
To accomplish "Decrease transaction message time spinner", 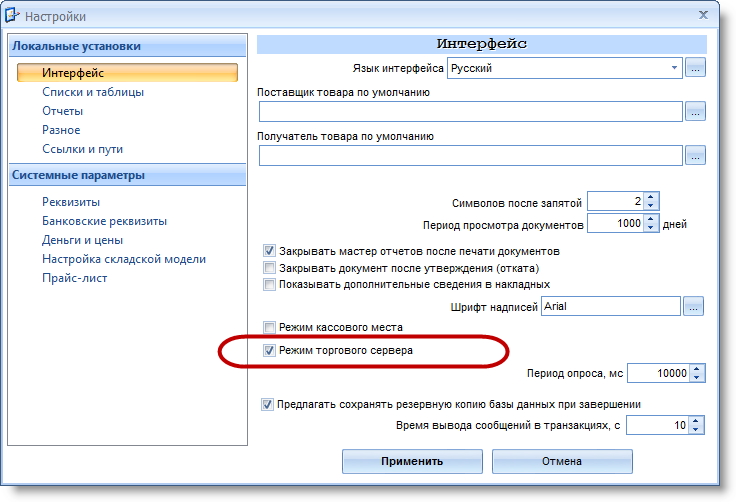I will tap(698, 430).
